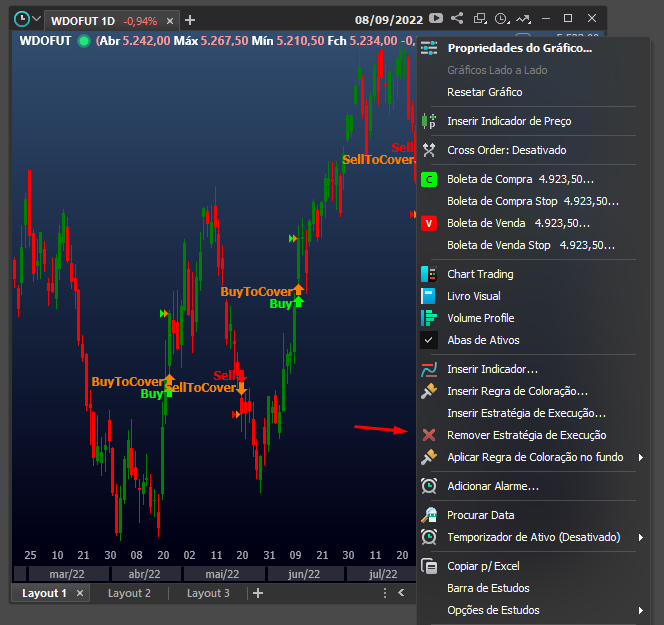Click the green C Boleta de Compra icon

click(429, 180)
